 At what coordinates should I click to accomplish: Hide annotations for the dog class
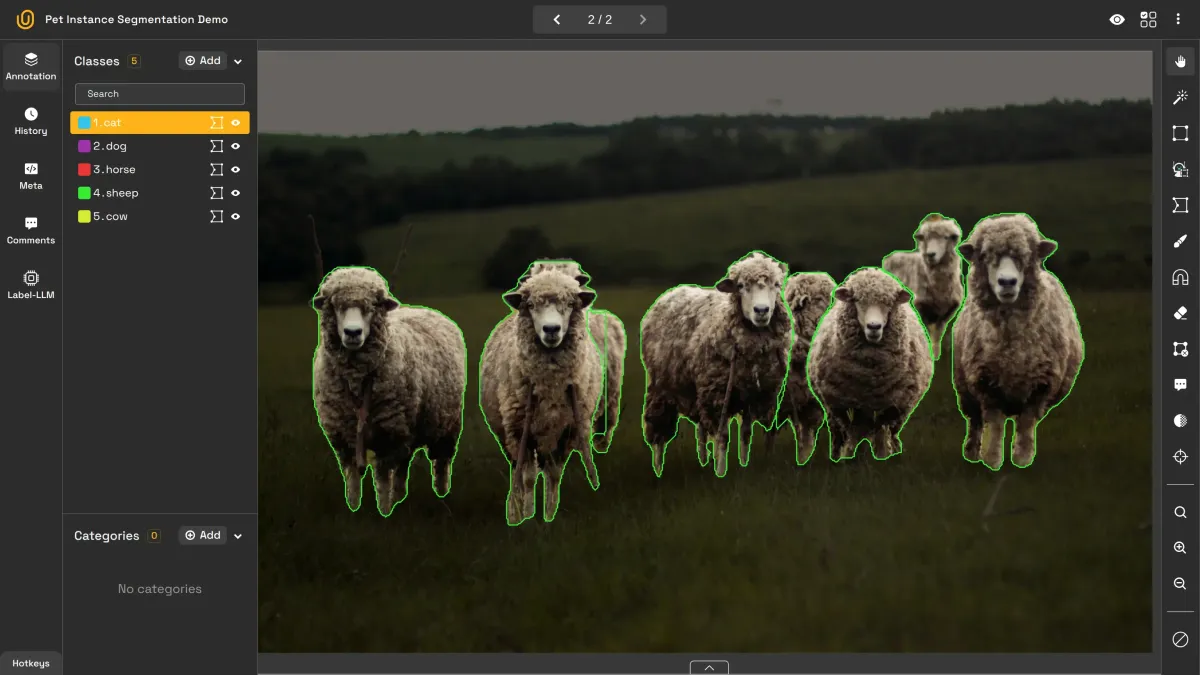tap(237, 146)
